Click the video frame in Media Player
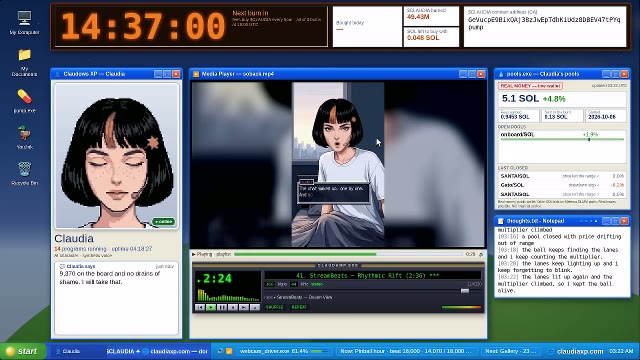 pos(338,164)
